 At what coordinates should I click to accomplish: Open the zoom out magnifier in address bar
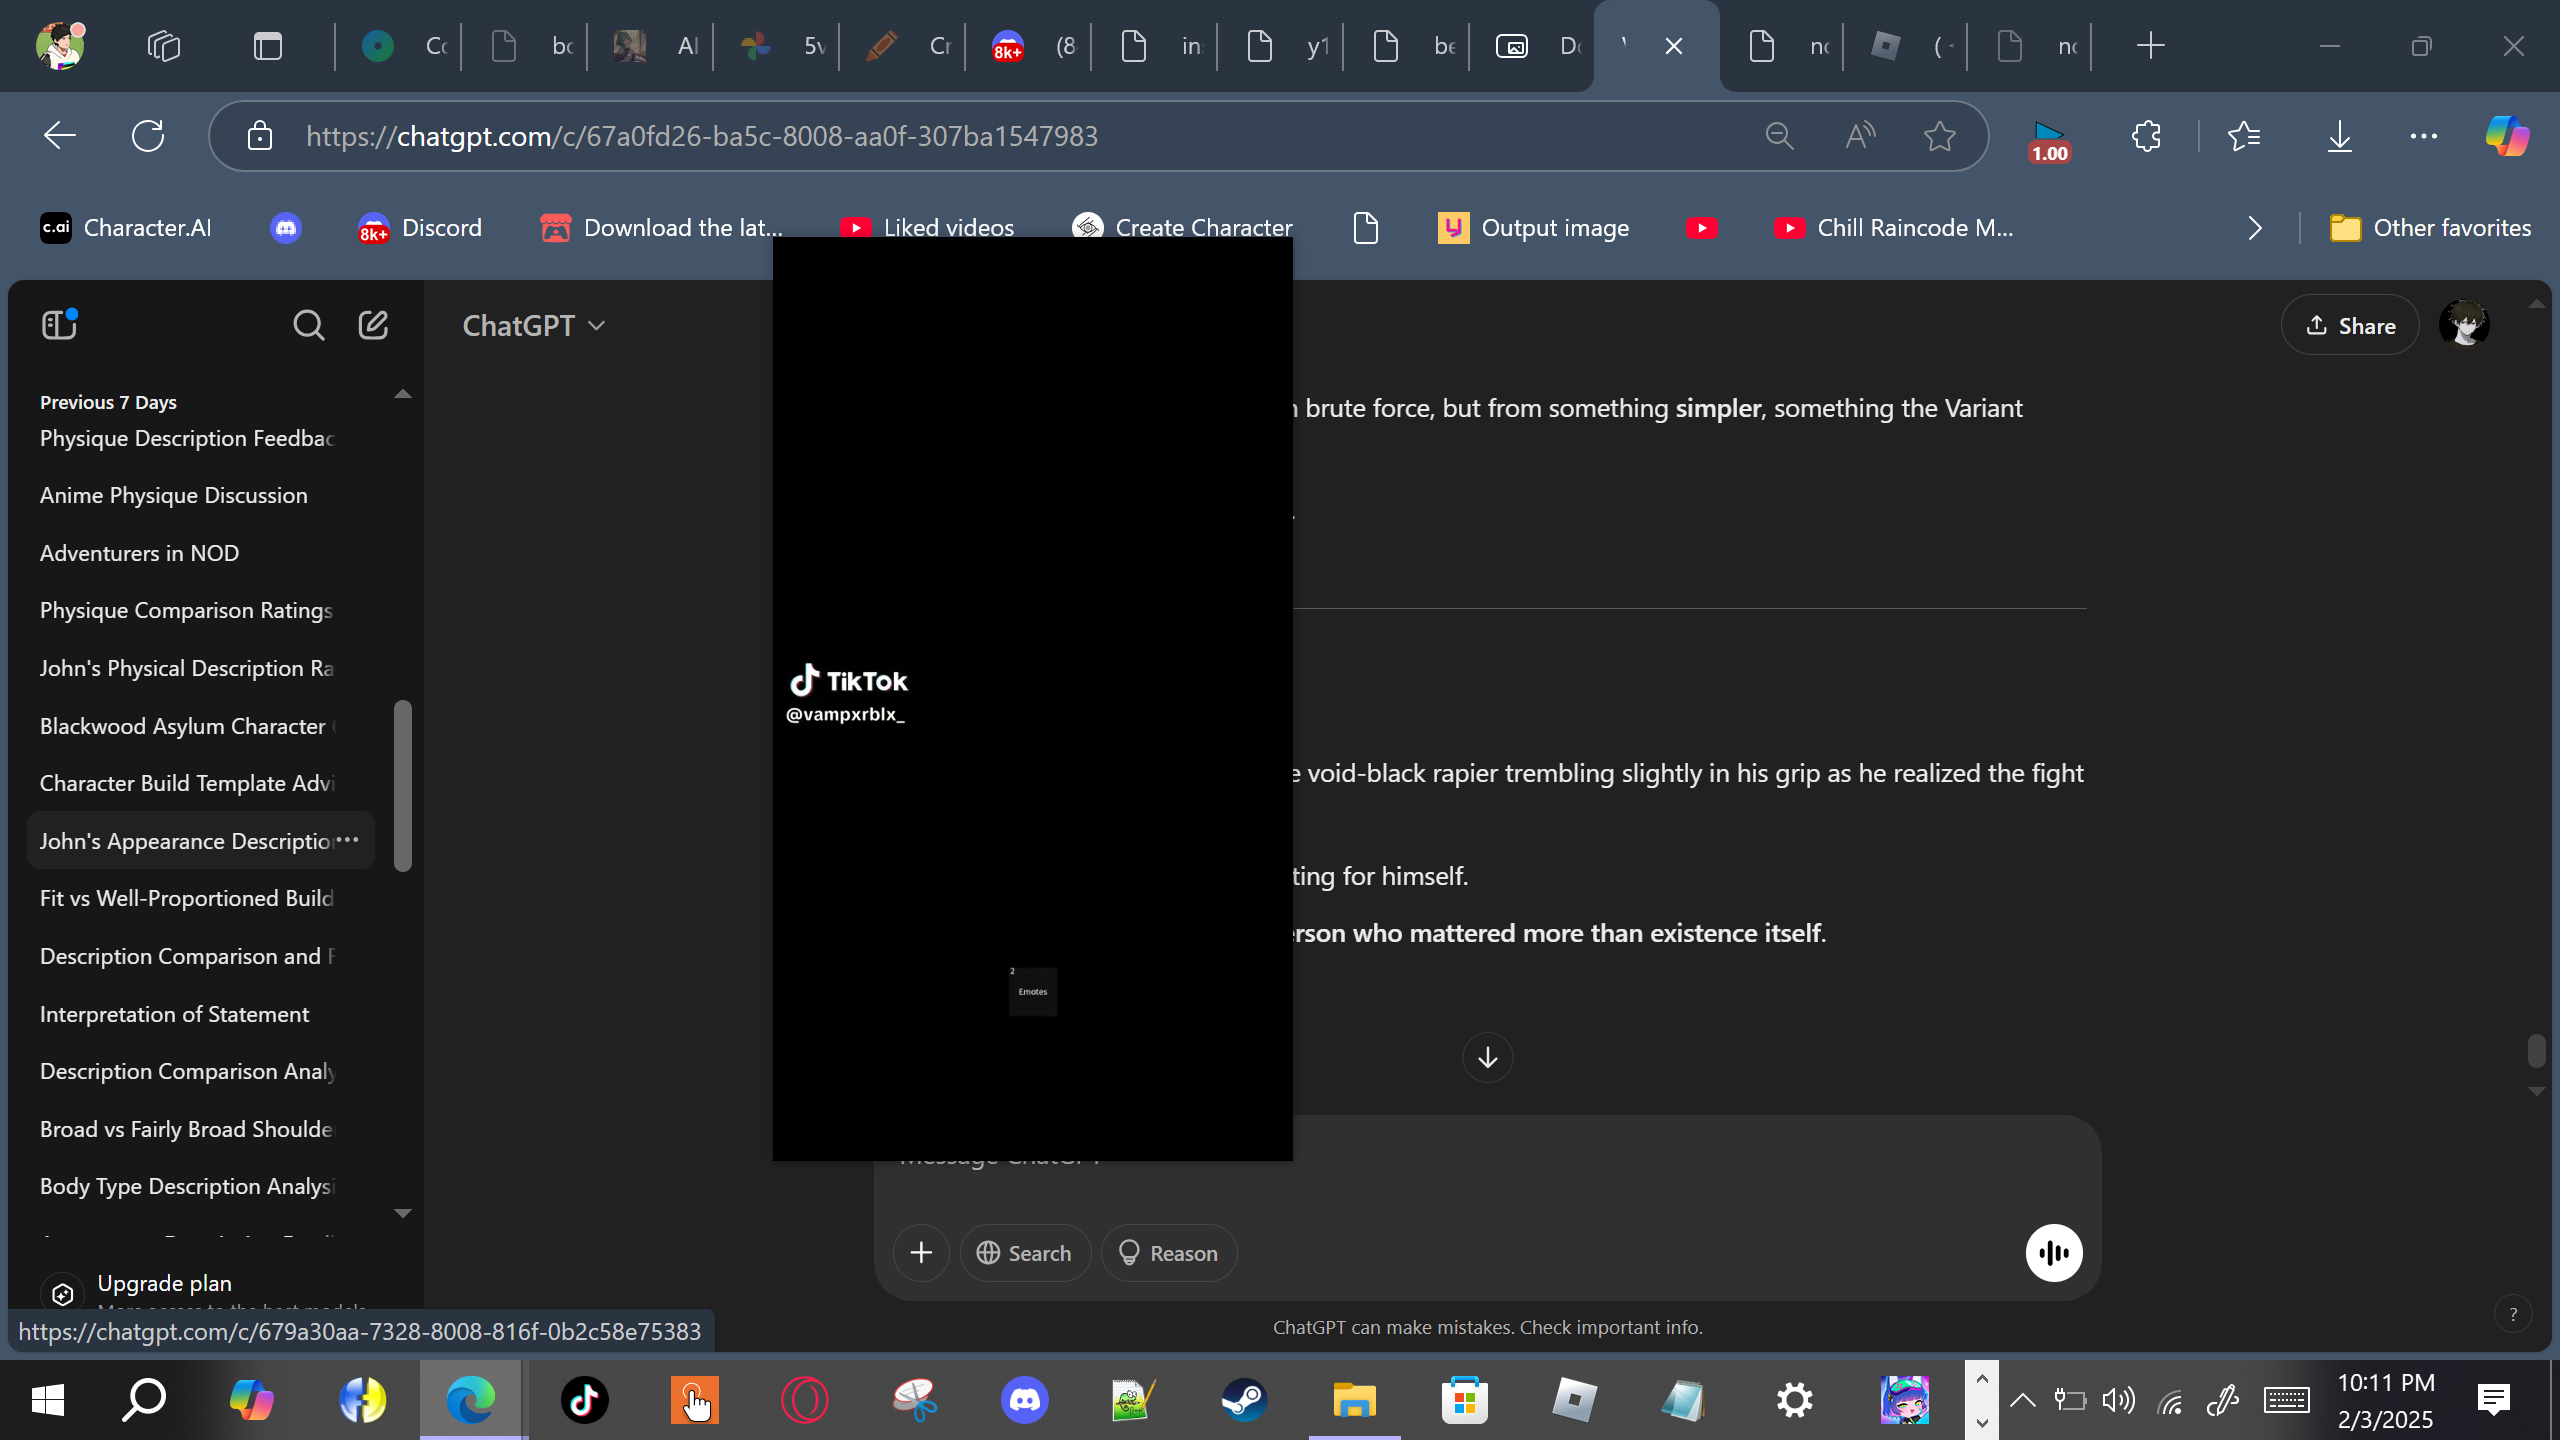1780,136
